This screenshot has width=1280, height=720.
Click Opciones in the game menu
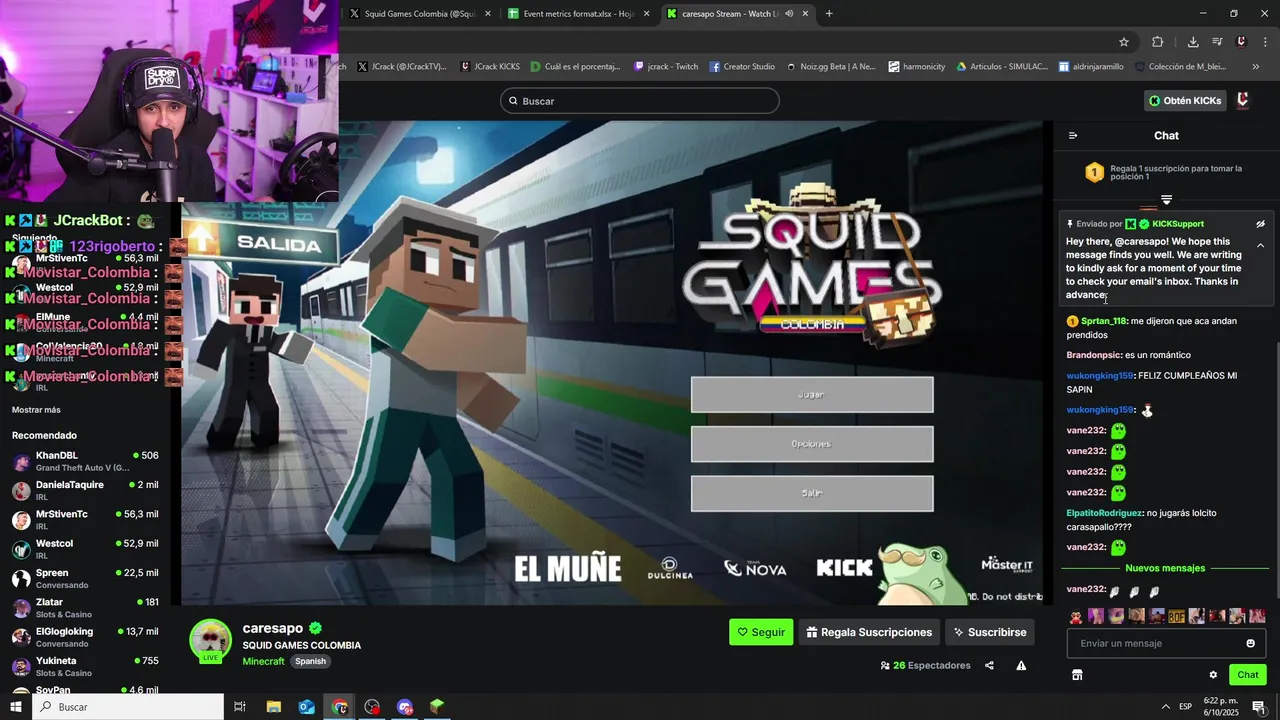(812, 444)
